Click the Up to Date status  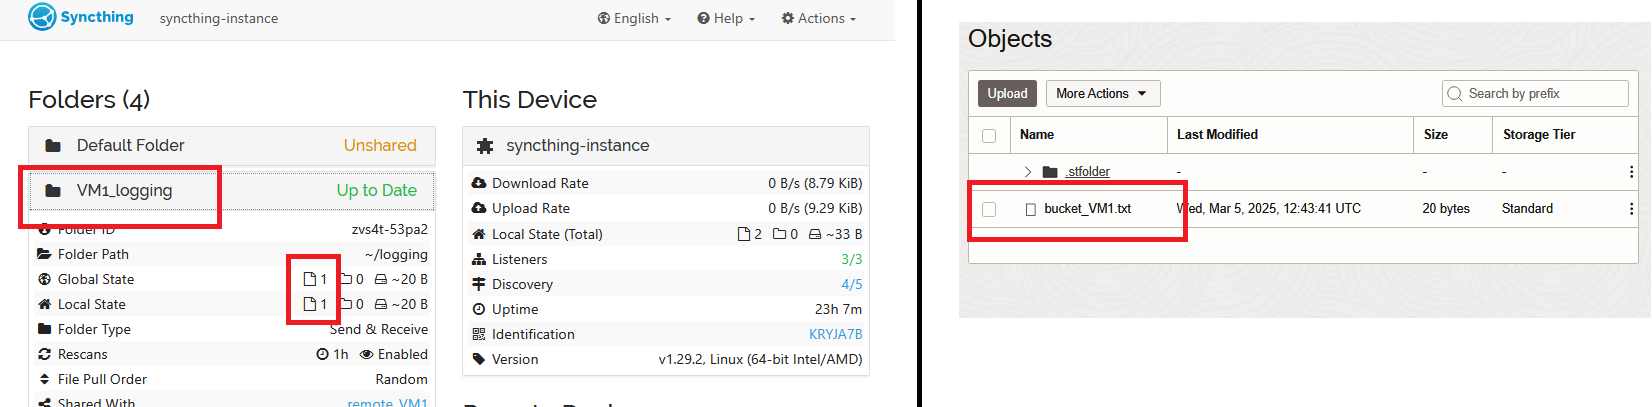[376, 190]
